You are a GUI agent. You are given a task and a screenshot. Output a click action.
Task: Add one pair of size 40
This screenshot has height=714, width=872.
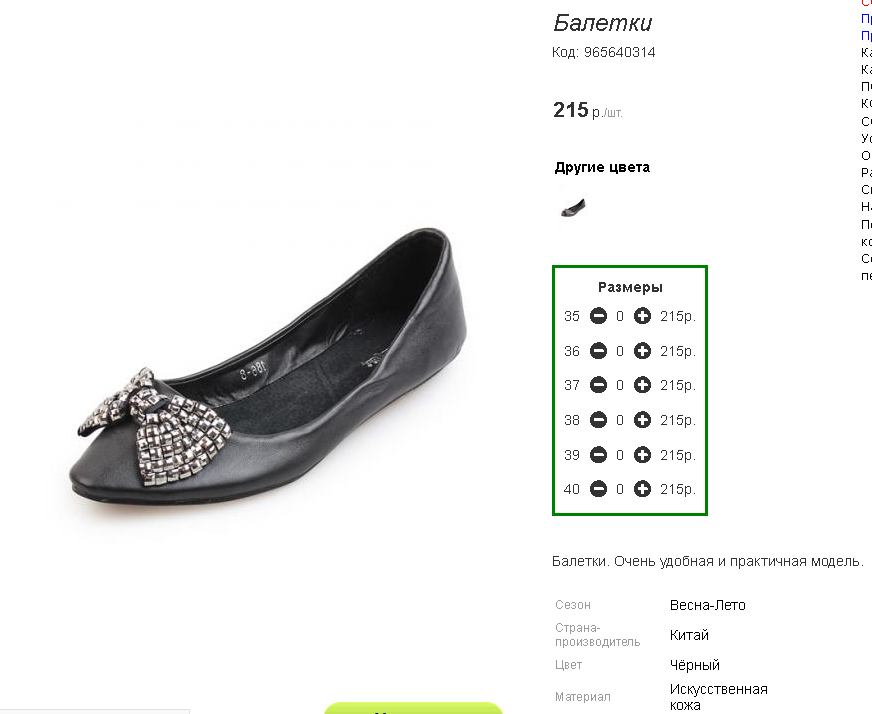point(642,489)
